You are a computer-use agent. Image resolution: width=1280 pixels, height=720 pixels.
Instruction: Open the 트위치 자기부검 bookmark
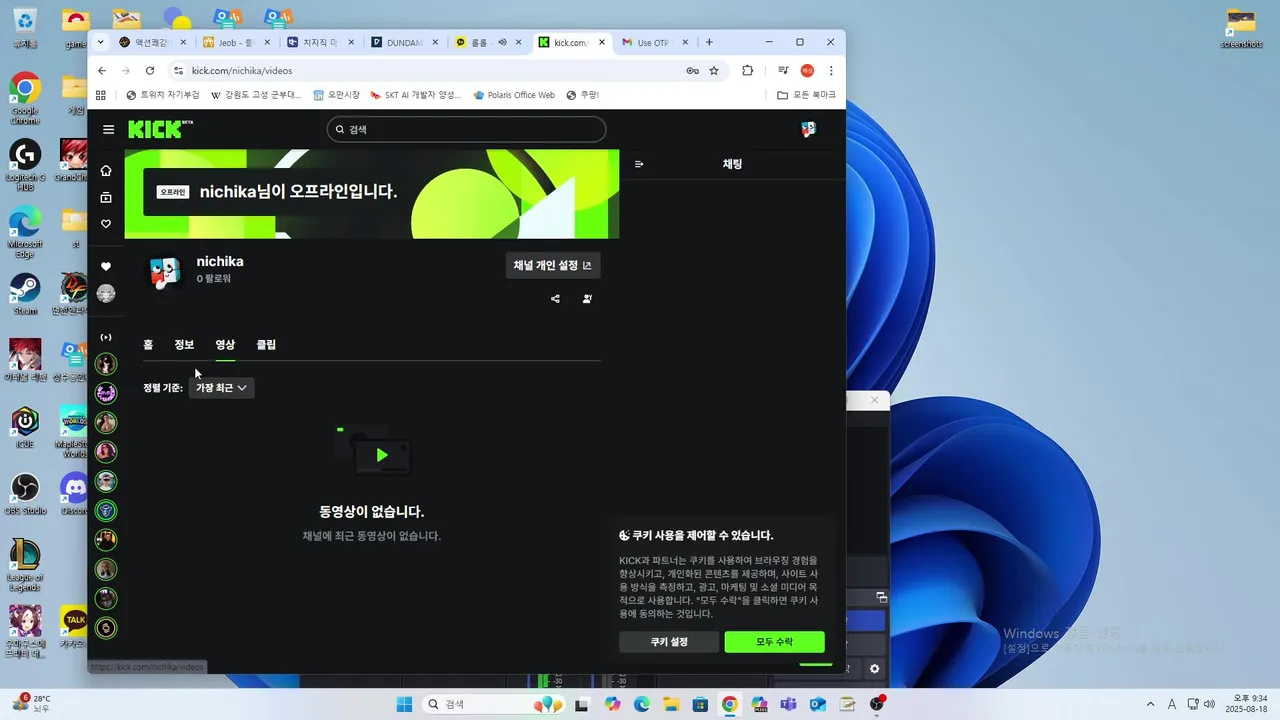tap(163, 95)
